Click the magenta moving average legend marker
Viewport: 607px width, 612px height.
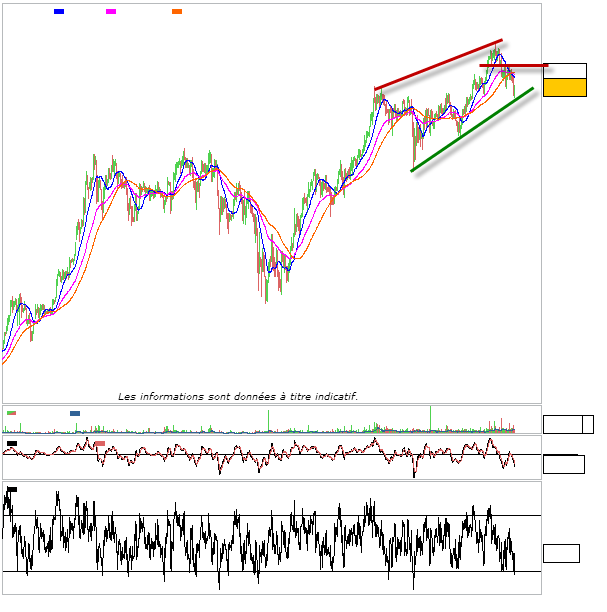pos(111,11)
